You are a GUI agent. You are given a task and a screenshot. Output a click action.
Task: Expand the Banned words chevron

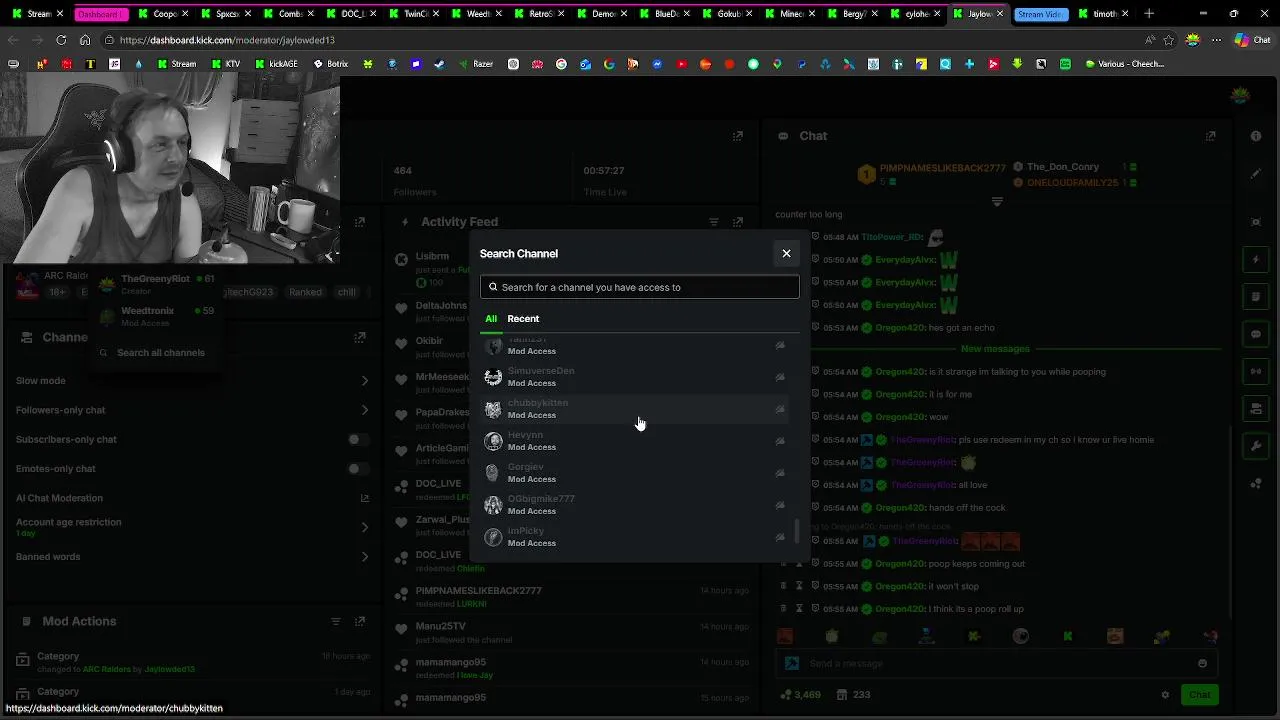pos(364,557)
